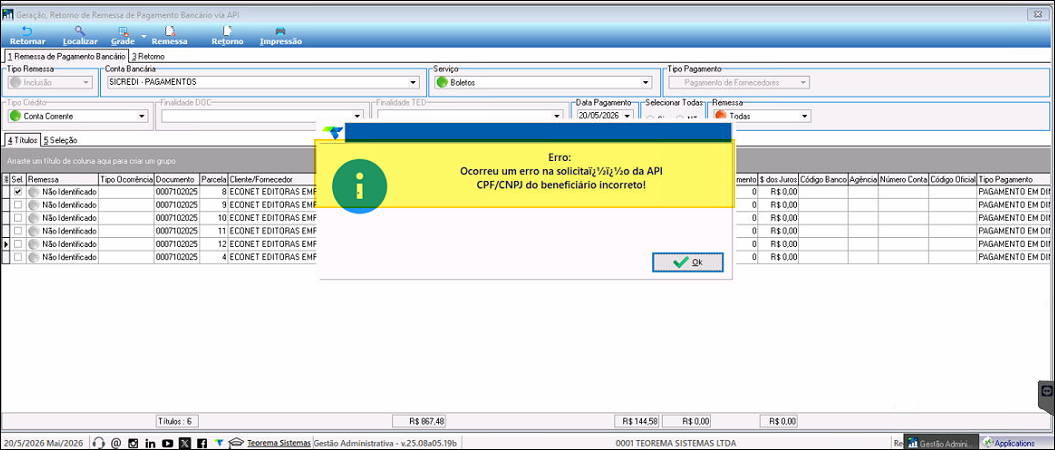Expand the Remessa Todas filter dropdown

[805, 116]
